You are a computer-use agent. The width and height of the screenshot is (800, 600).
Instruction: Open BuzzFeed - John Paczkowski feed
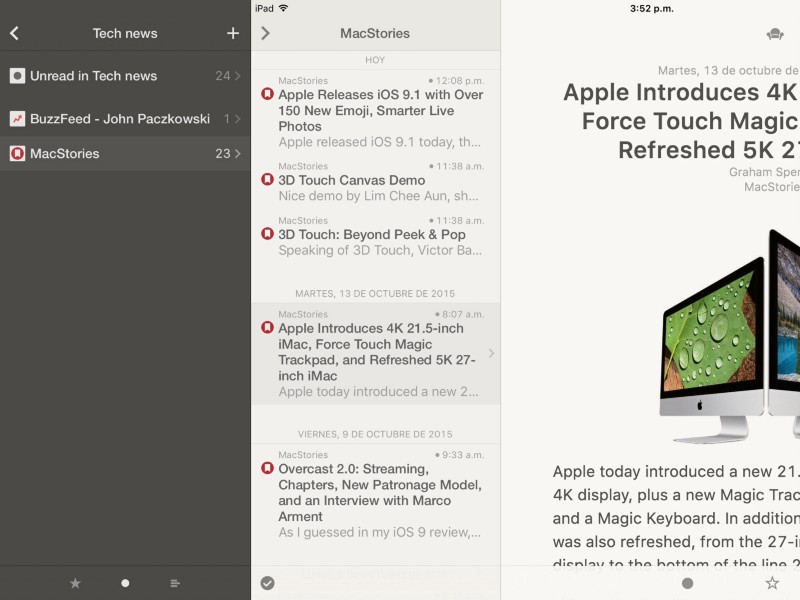125,119
